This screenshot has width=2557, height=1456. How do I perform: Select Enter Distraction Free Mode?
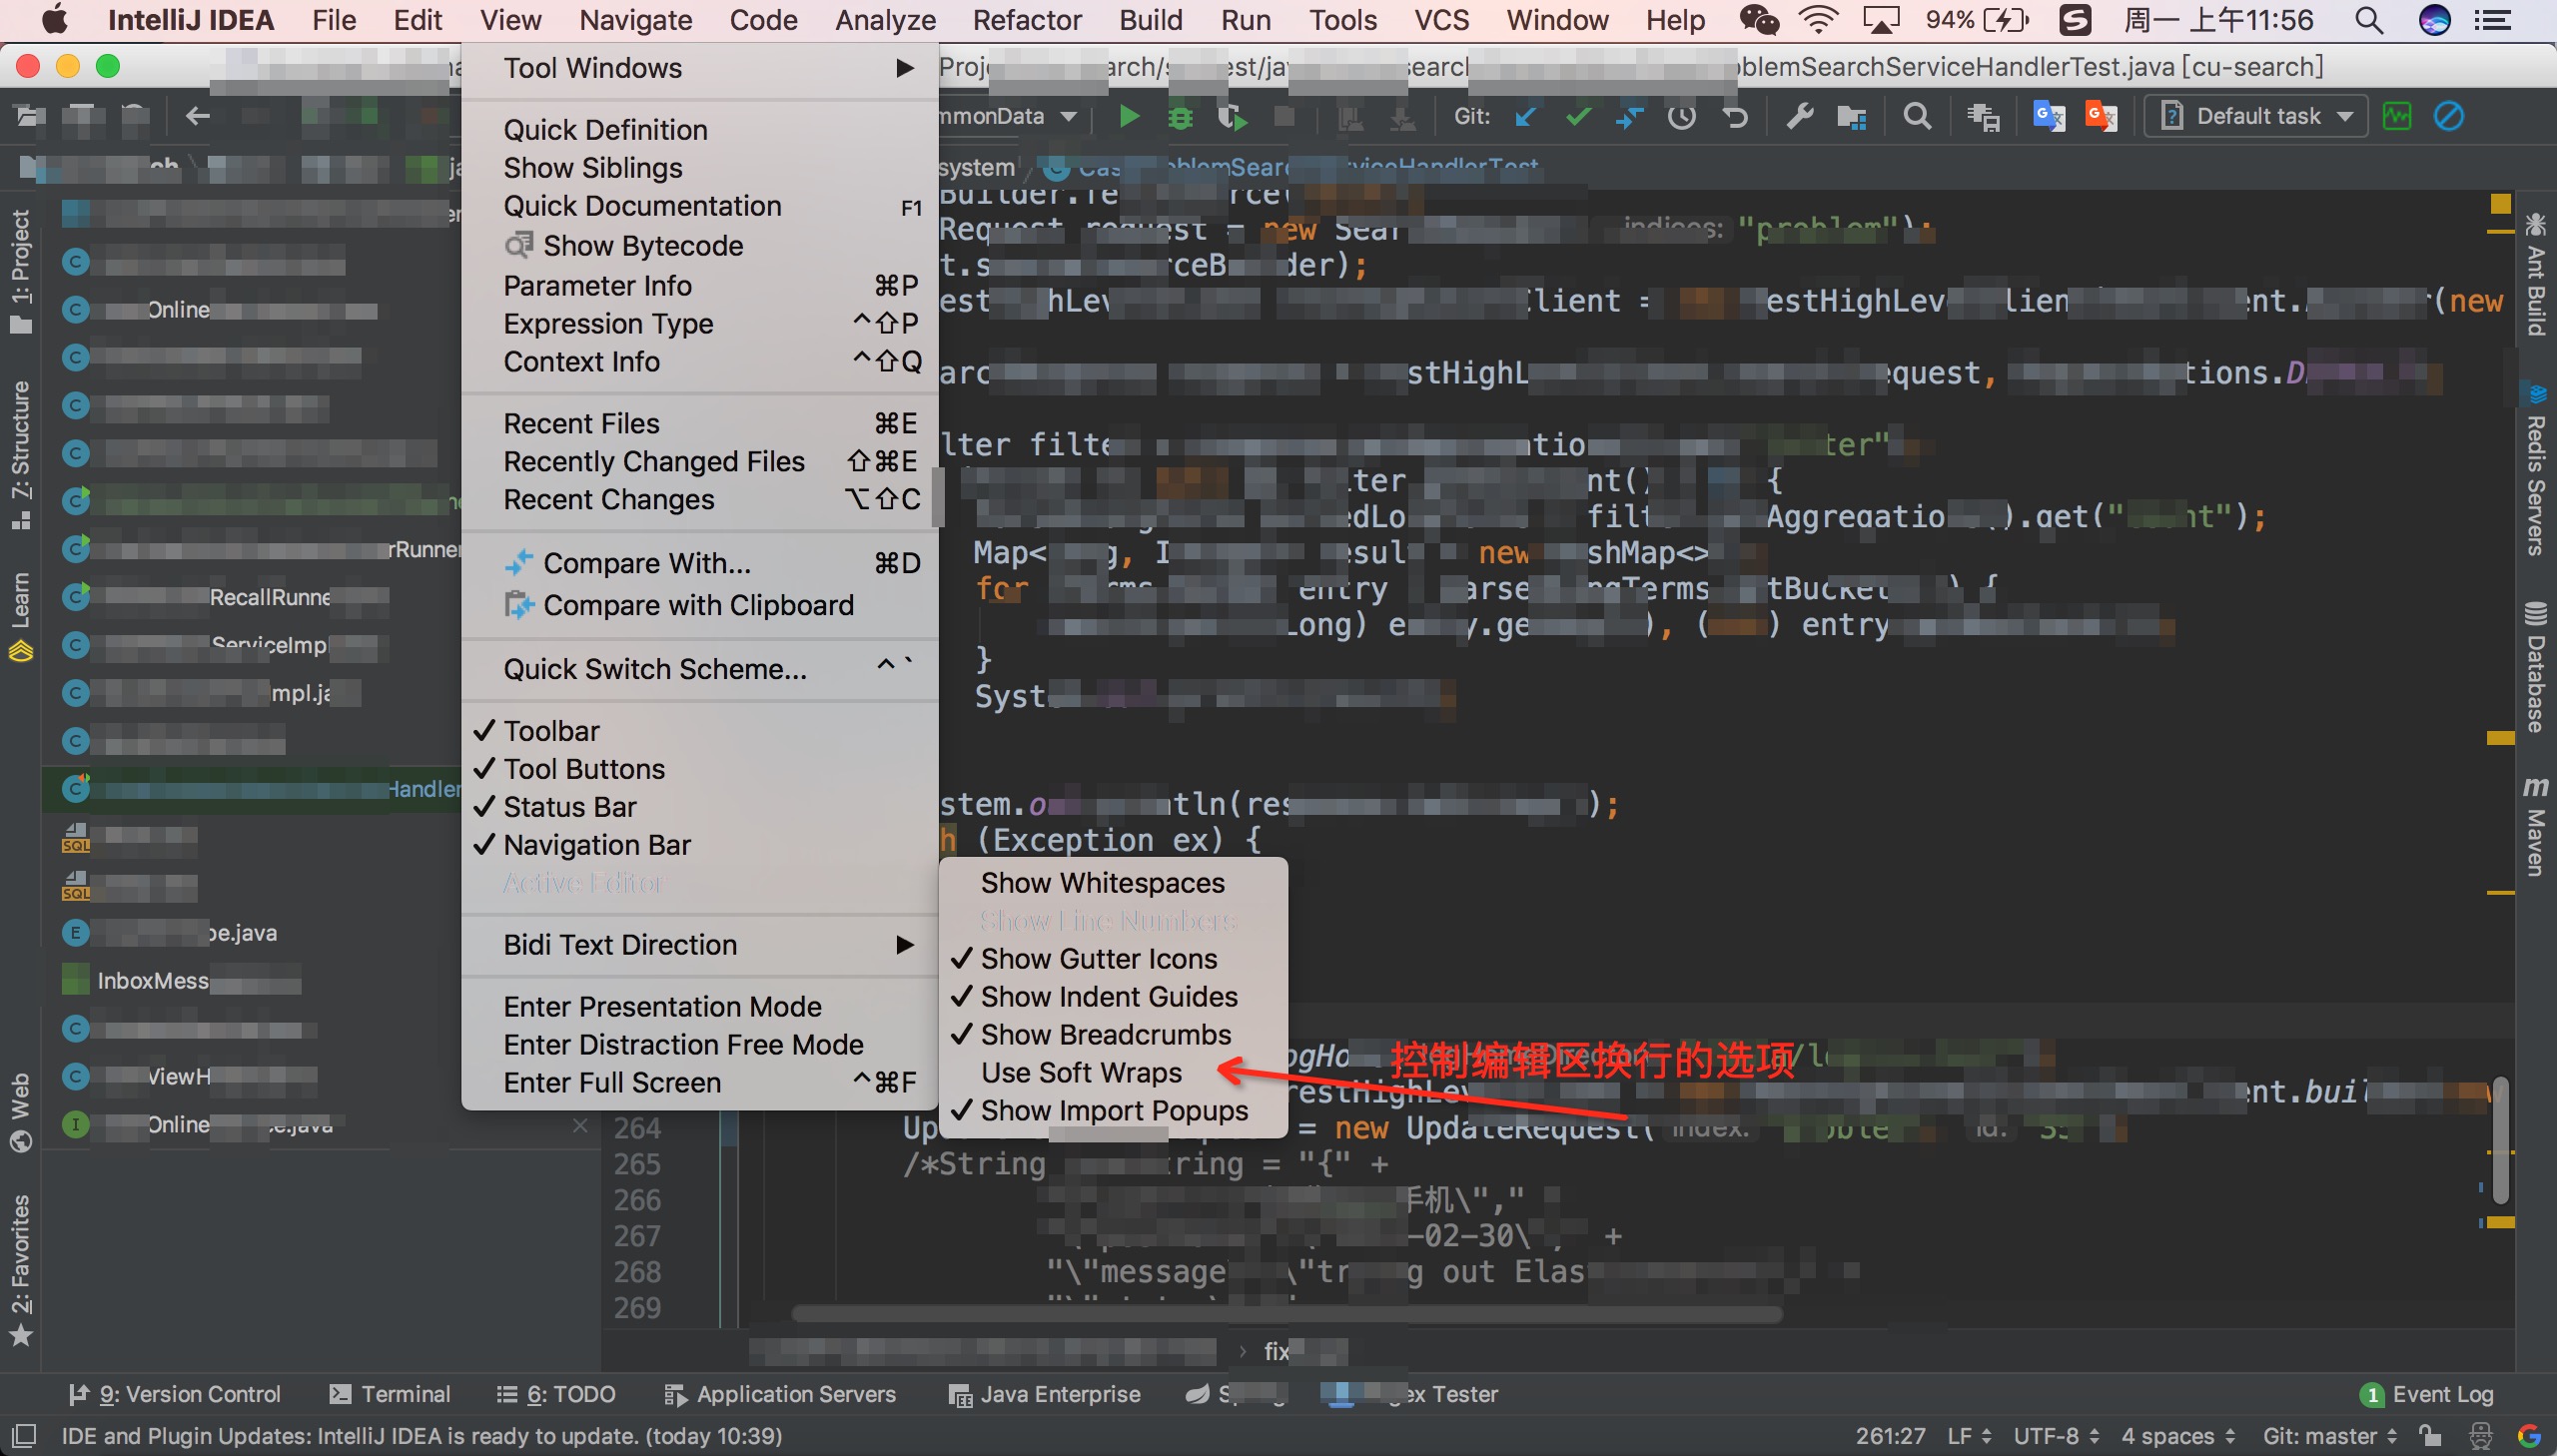(x=700, y=1045)
